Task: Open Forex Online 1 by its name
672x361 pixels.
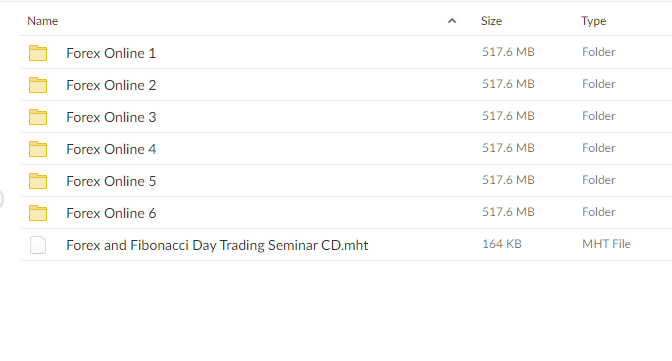Action: click(x=111, y=53)
